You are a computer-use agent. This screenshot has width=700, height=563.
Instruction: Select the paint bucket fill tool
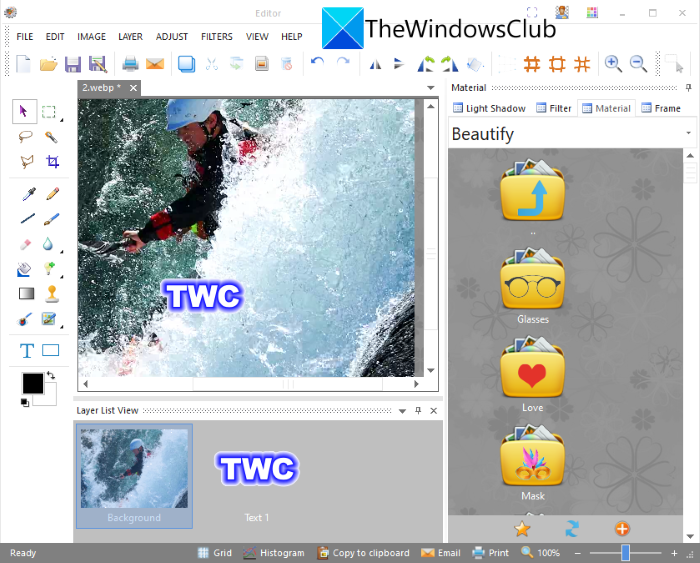click(24, 269)
